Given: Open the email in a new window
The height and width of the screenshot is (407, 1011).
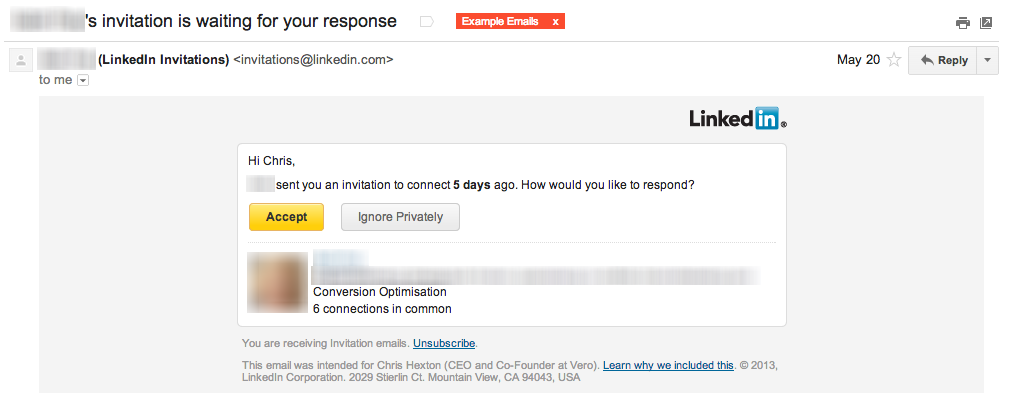Looking at the screenshot, I should point(986,22).
